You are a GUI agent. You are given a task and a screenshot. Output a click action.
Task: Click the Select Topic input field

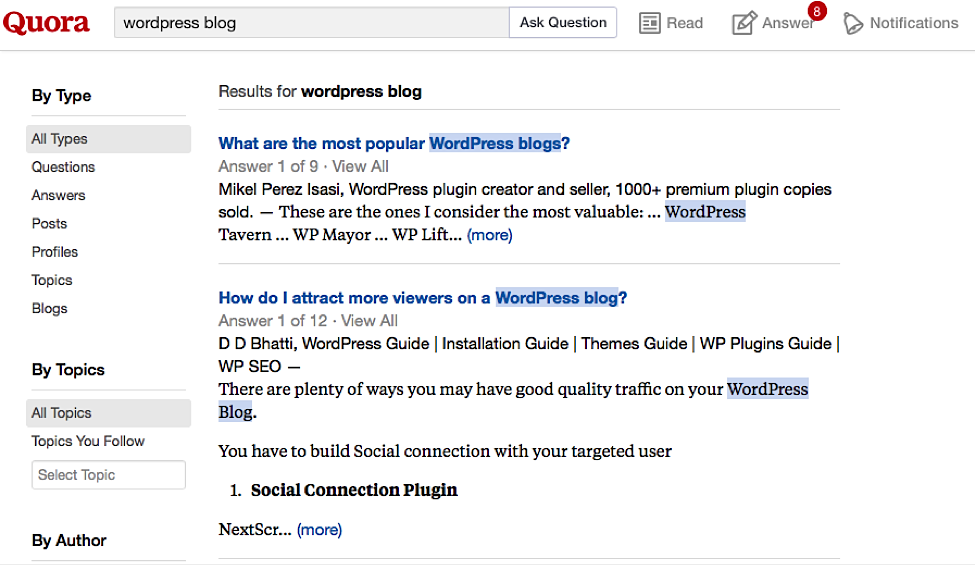click(108, 475)
